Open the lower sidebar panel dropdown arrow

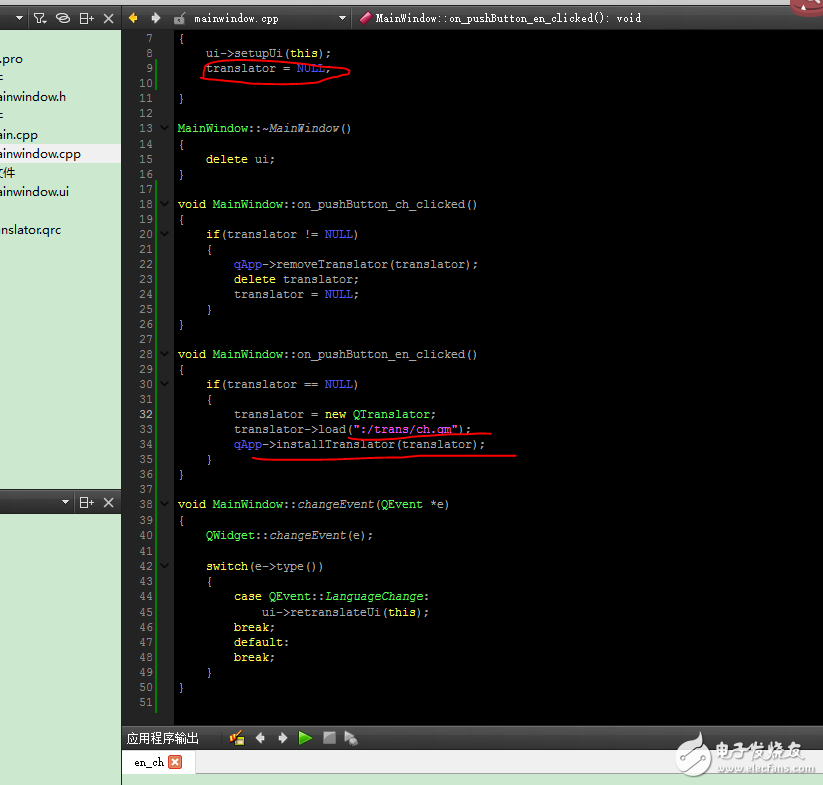point(66,502)
